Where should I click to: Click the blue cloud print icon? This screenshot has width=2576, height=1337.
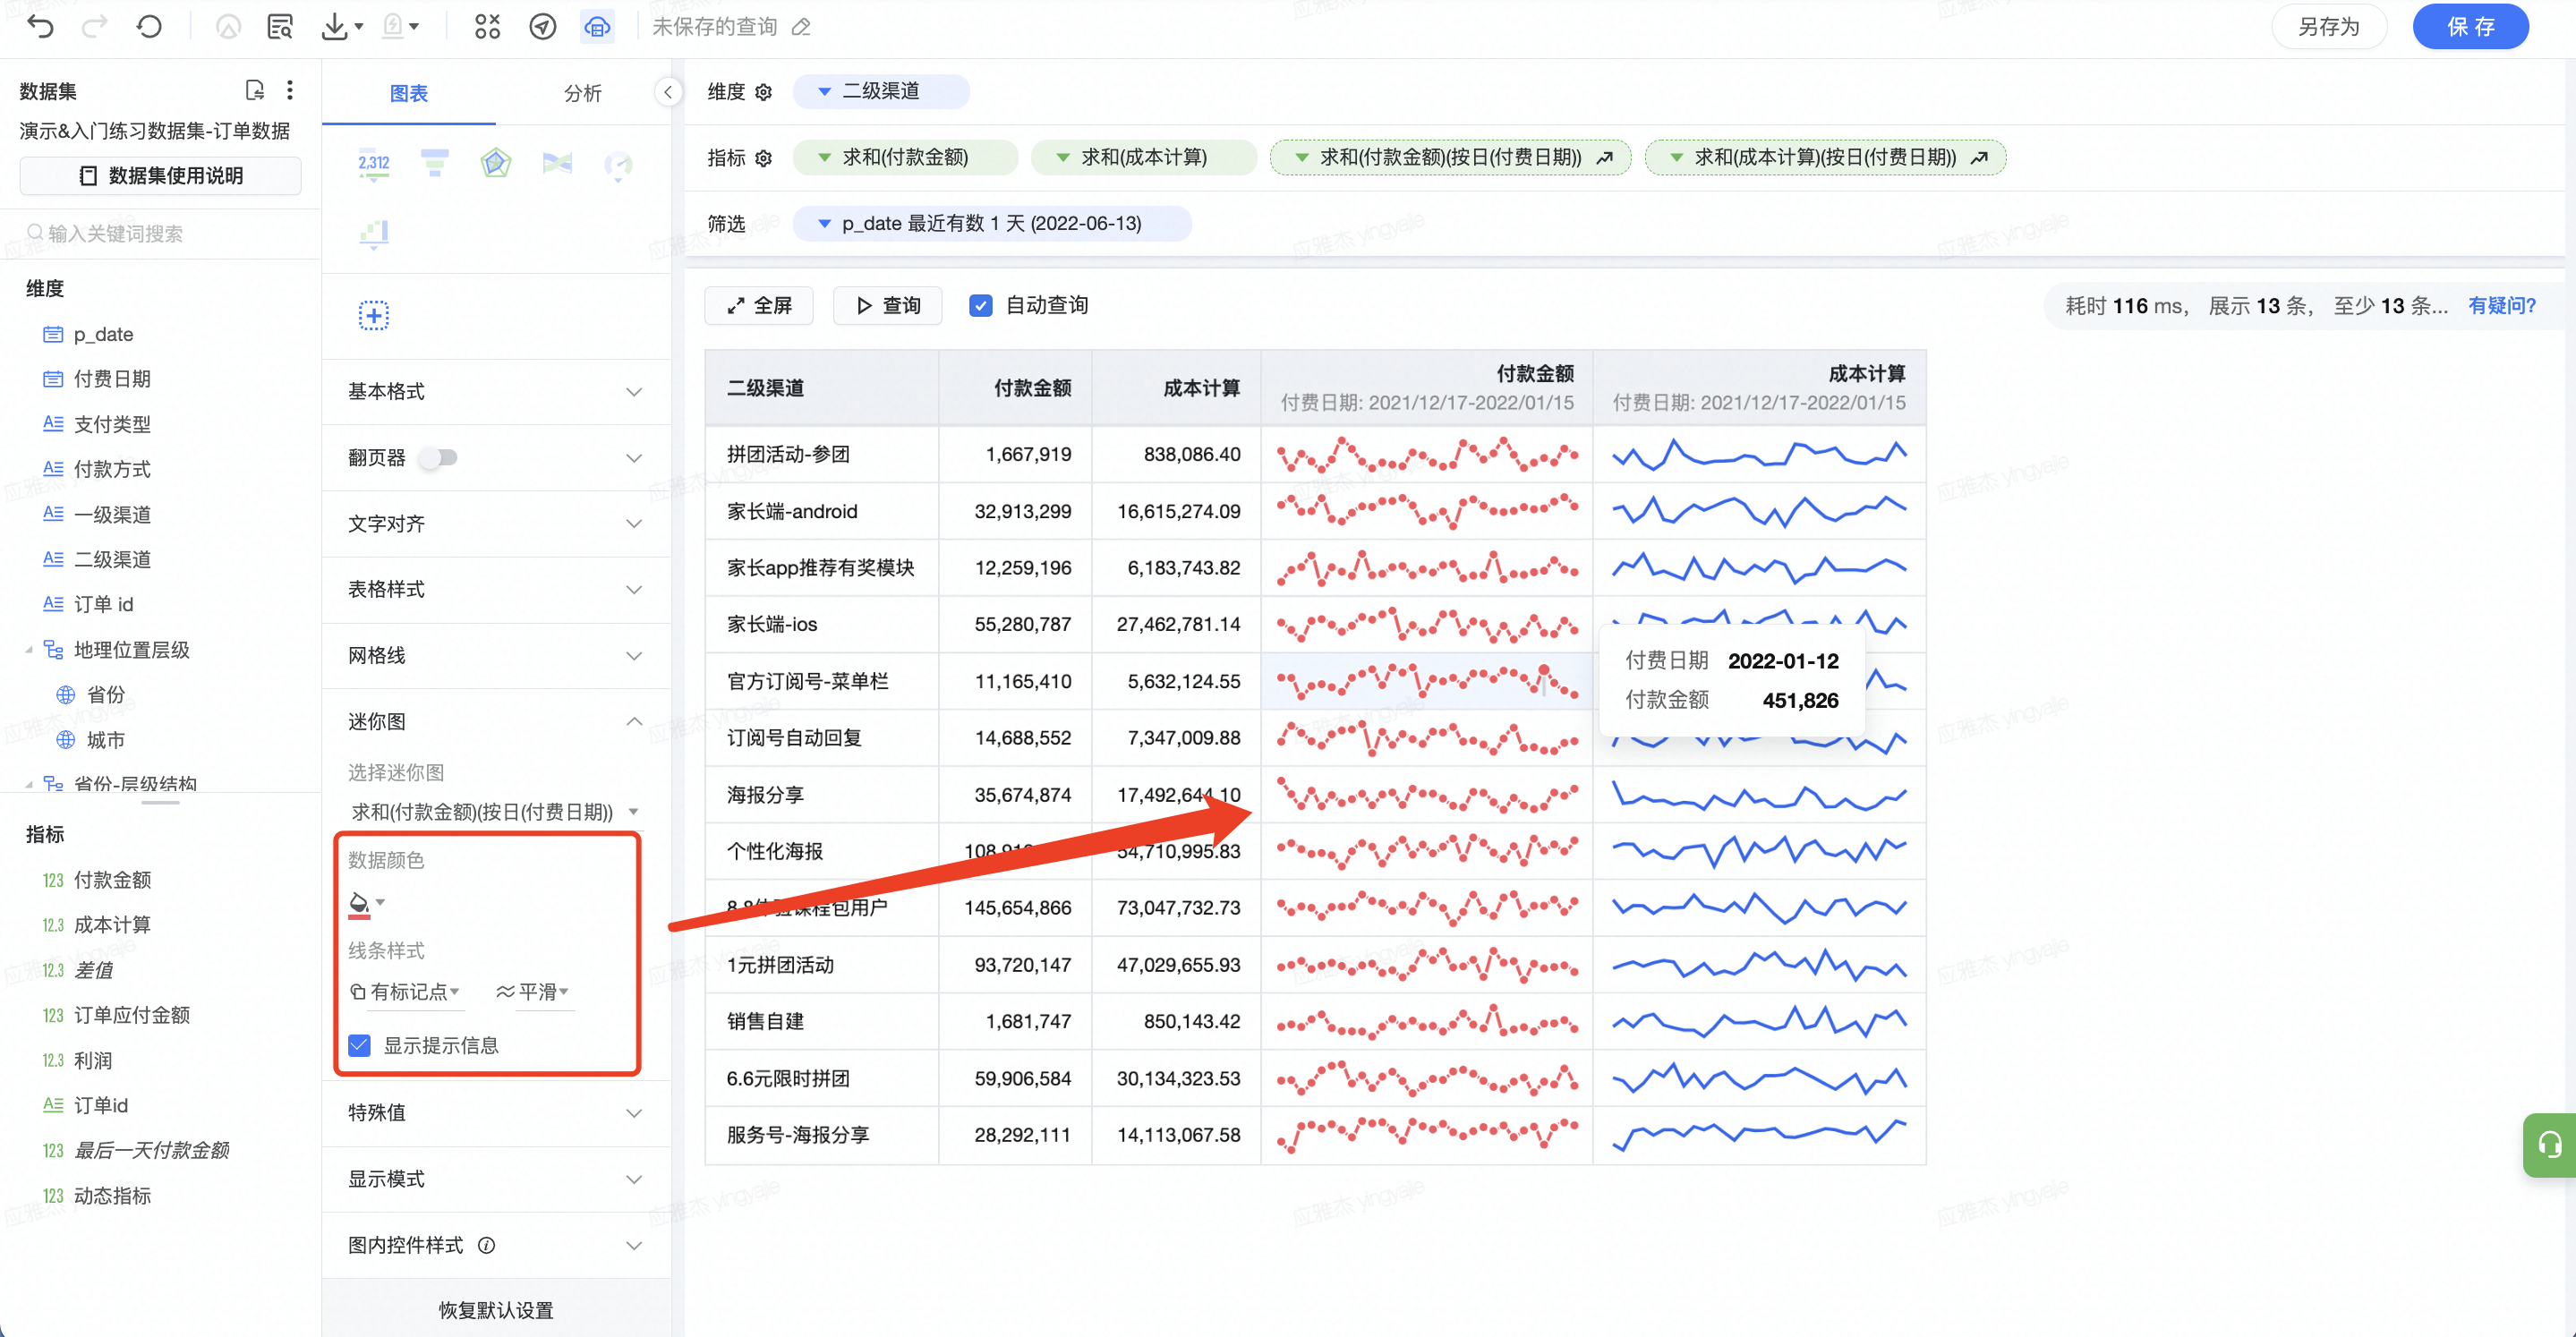[597, 27]
